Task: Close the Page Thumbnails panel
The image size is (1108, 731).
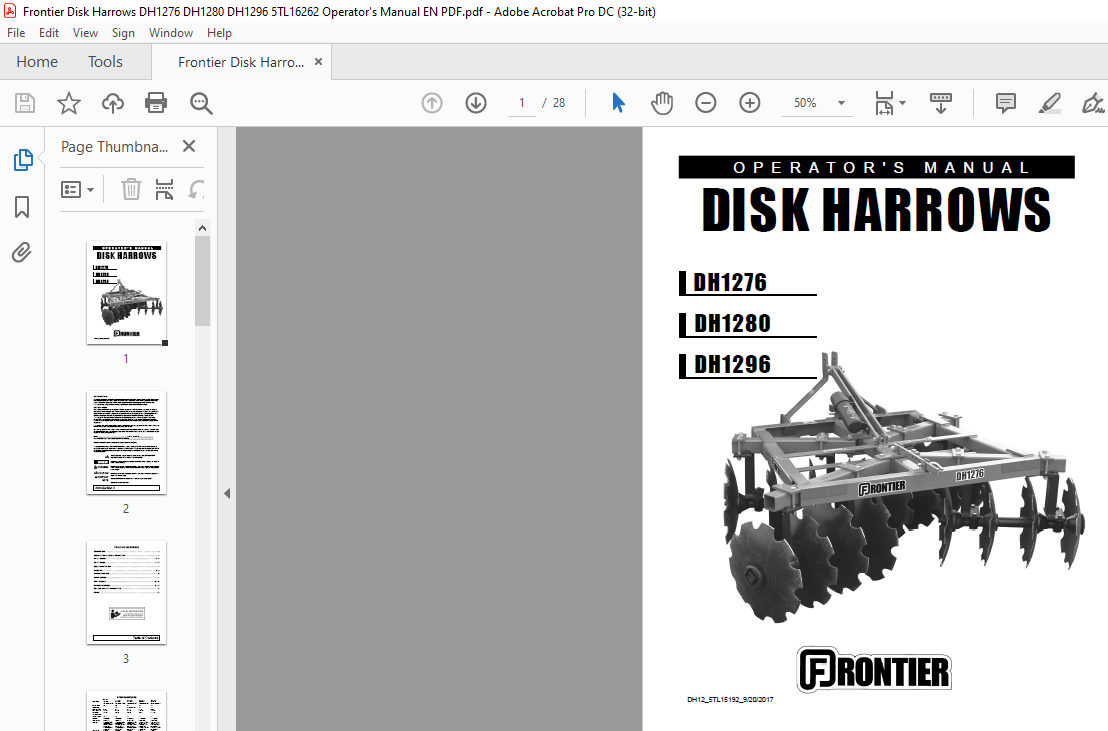Action: (x=189, y=146)
